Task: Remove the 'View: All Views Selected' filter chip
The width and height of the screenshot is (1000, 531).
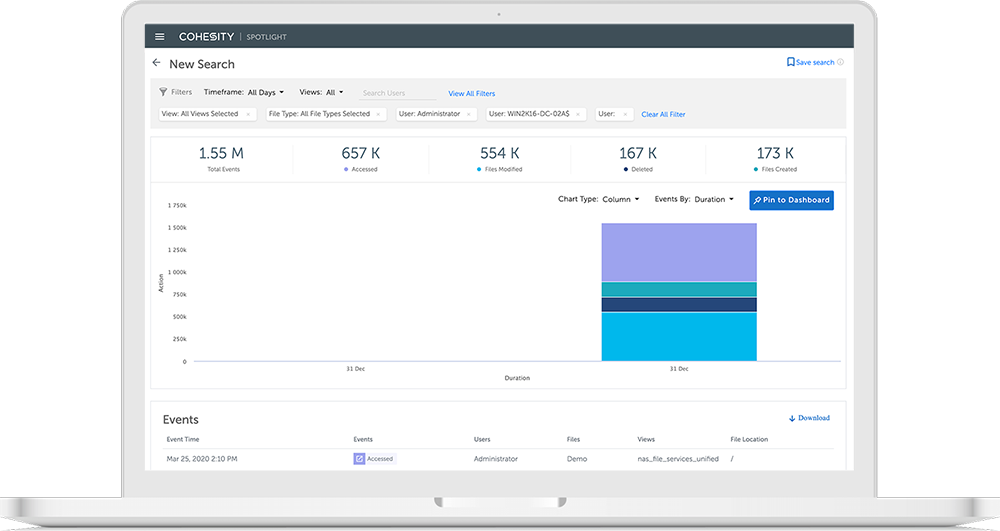Action: pos(248,114)
